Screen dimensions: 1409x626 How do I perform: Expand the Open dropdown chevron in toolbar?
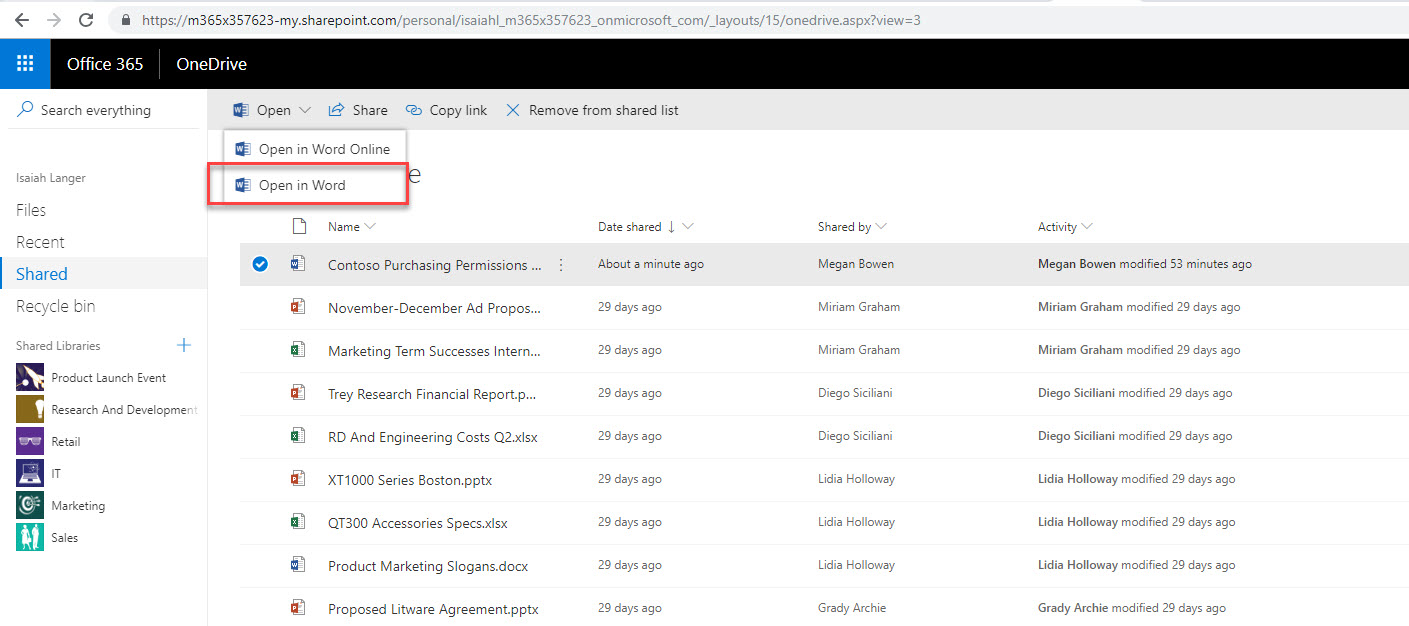point(305,110)
